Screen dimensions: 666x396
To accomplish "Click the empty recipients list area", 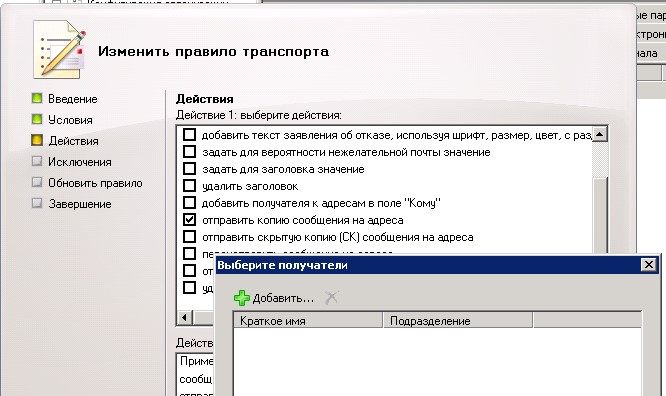I will [x=437, y=362].
